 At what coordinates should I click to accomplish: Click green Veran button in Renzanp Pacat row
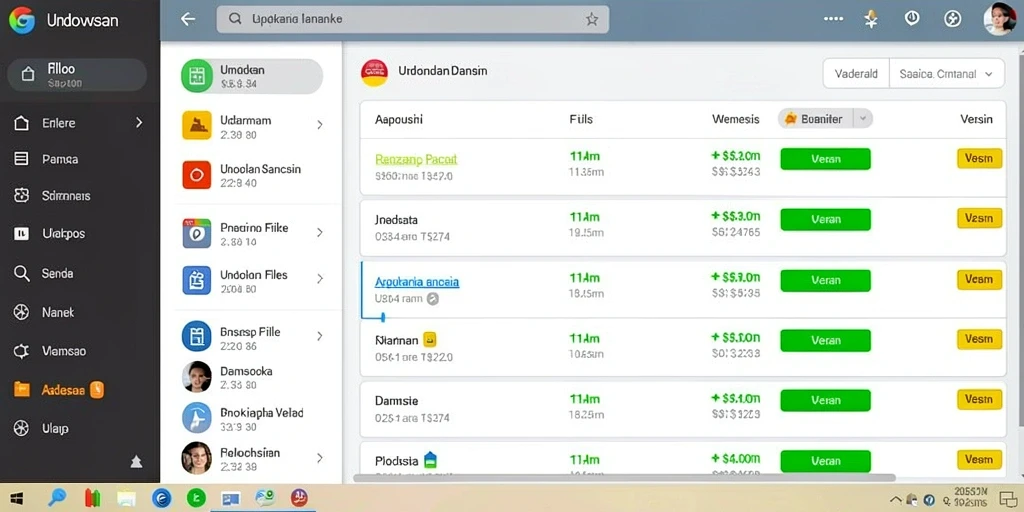click(x=825, y=159)
